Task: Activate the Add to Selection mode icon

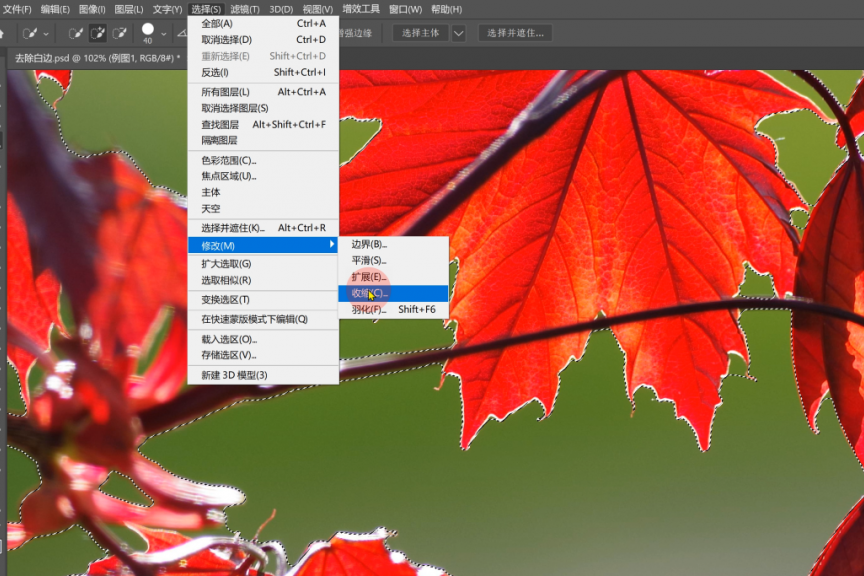Action: tap(98, 33)
